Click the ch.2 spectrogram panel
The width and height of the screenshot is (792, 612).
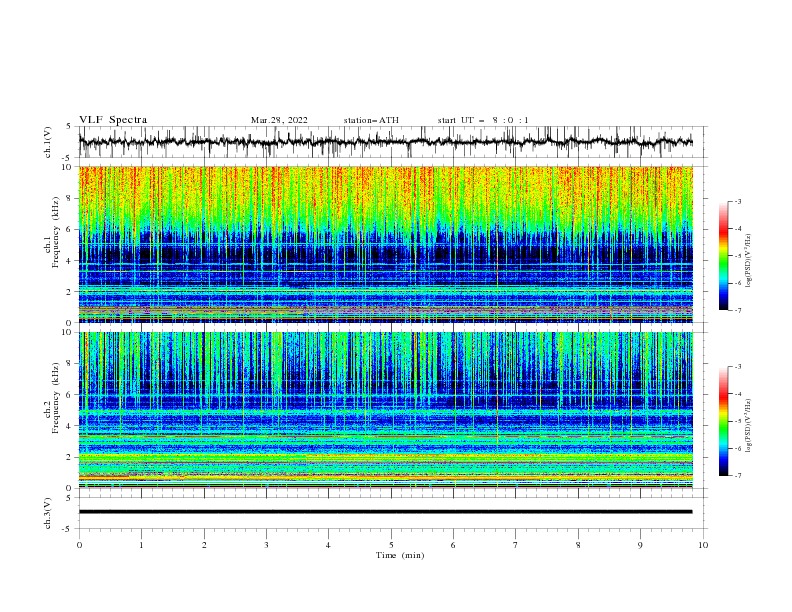[385, 410]
